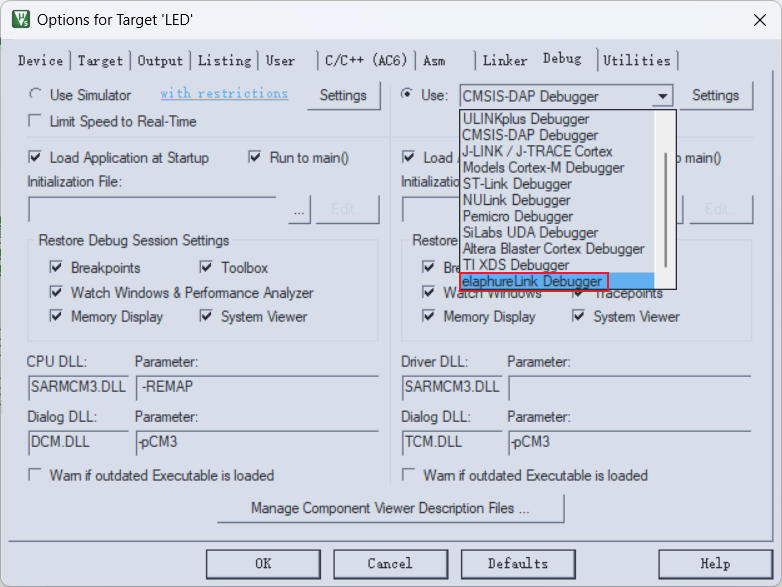Click Driver DLL field SARMCM3.DLL

[x=452, y=387]
